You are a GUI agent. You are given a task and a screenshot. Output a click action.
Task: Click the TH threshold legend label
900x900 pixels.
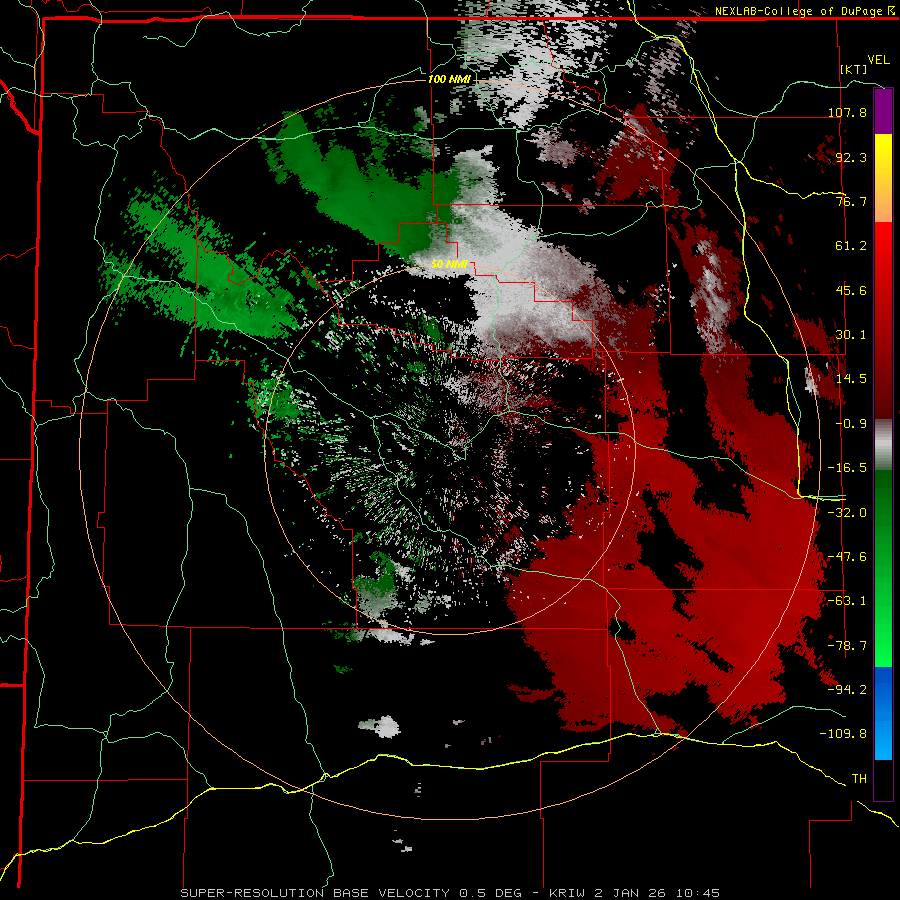859,778
